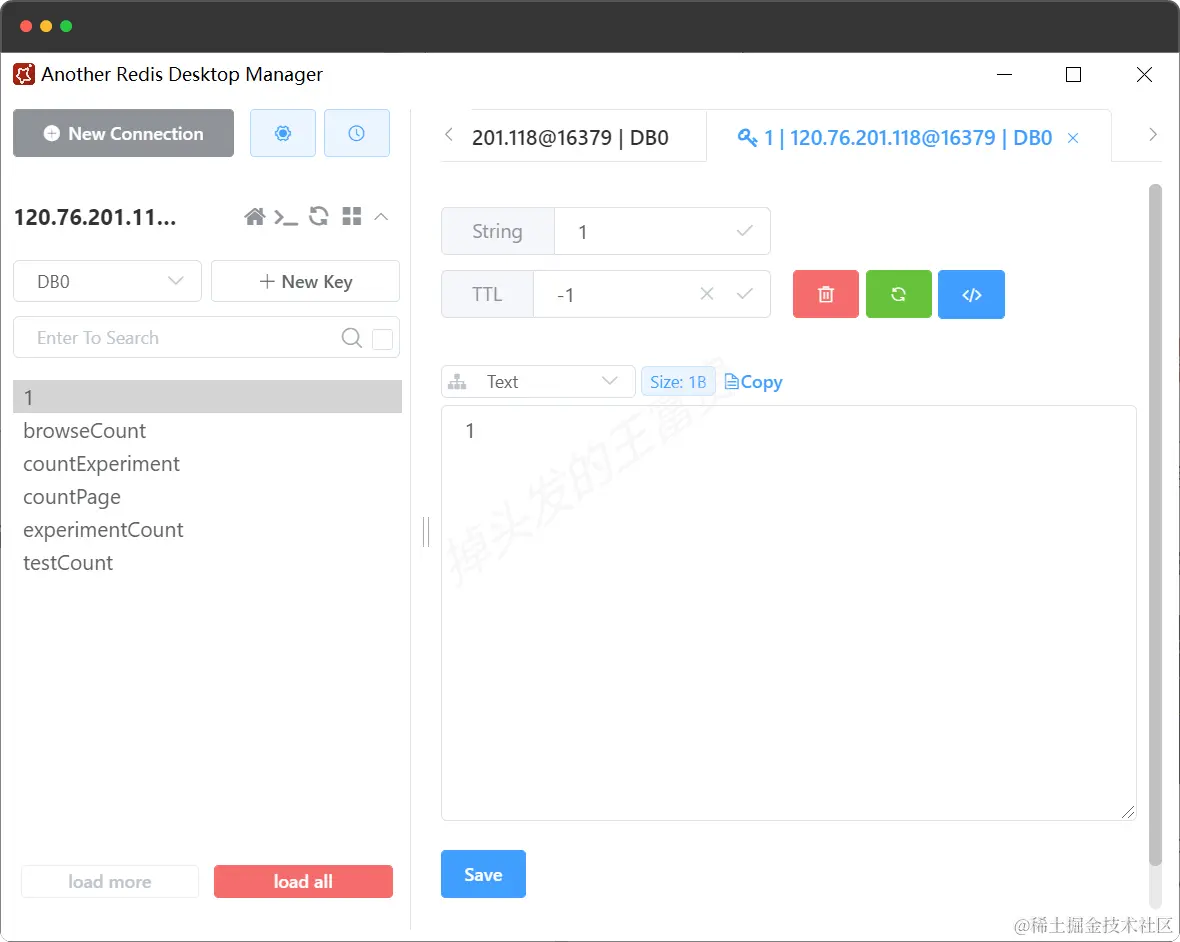The image size is (1180, 942).
Task: Click the Copy link
Action: [753, 382]
